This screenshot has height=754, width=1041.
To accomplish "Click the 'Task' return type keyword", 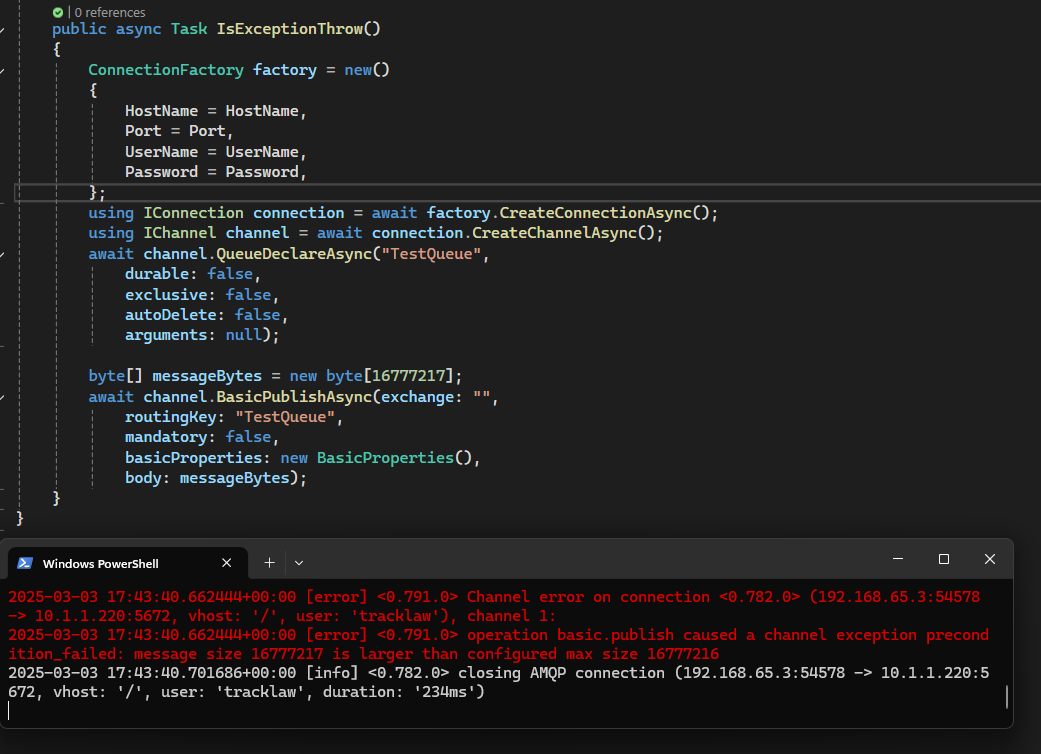I will point(189,29).
